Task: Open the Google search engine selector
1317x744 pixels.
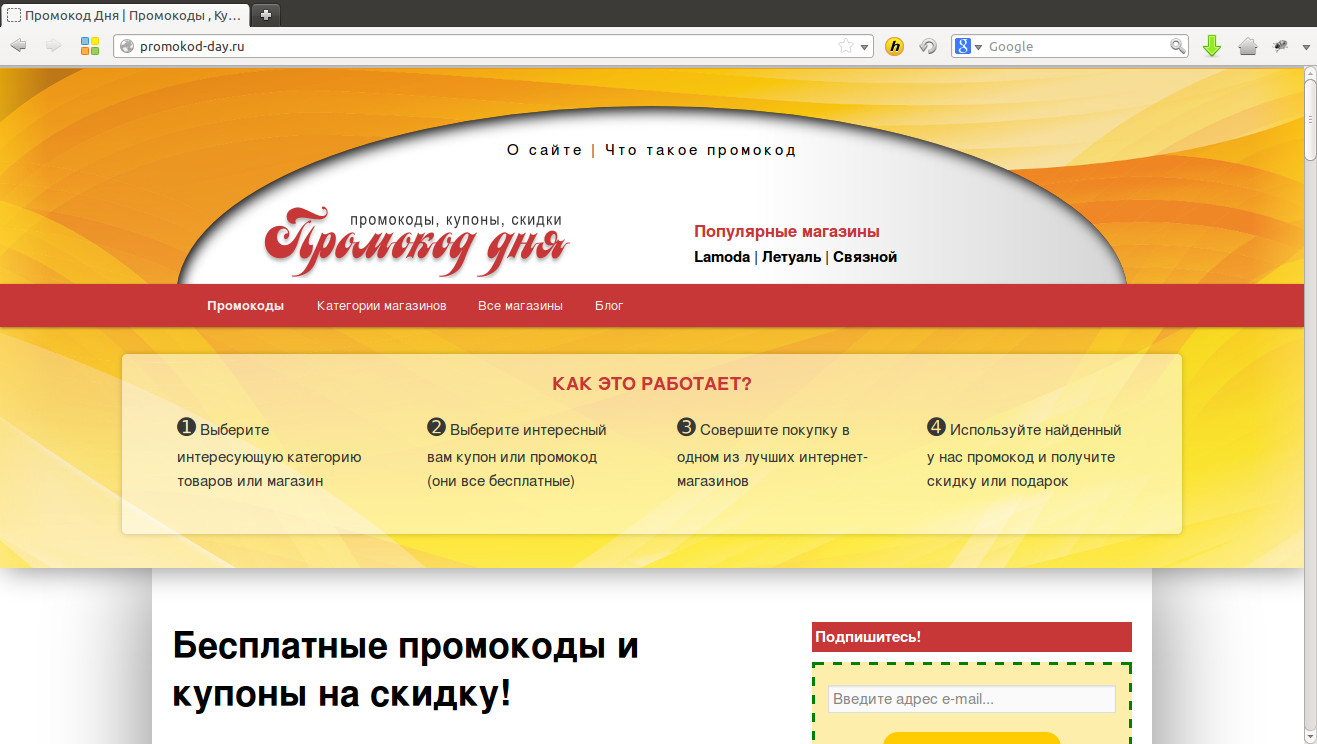Action: [968, 46]
